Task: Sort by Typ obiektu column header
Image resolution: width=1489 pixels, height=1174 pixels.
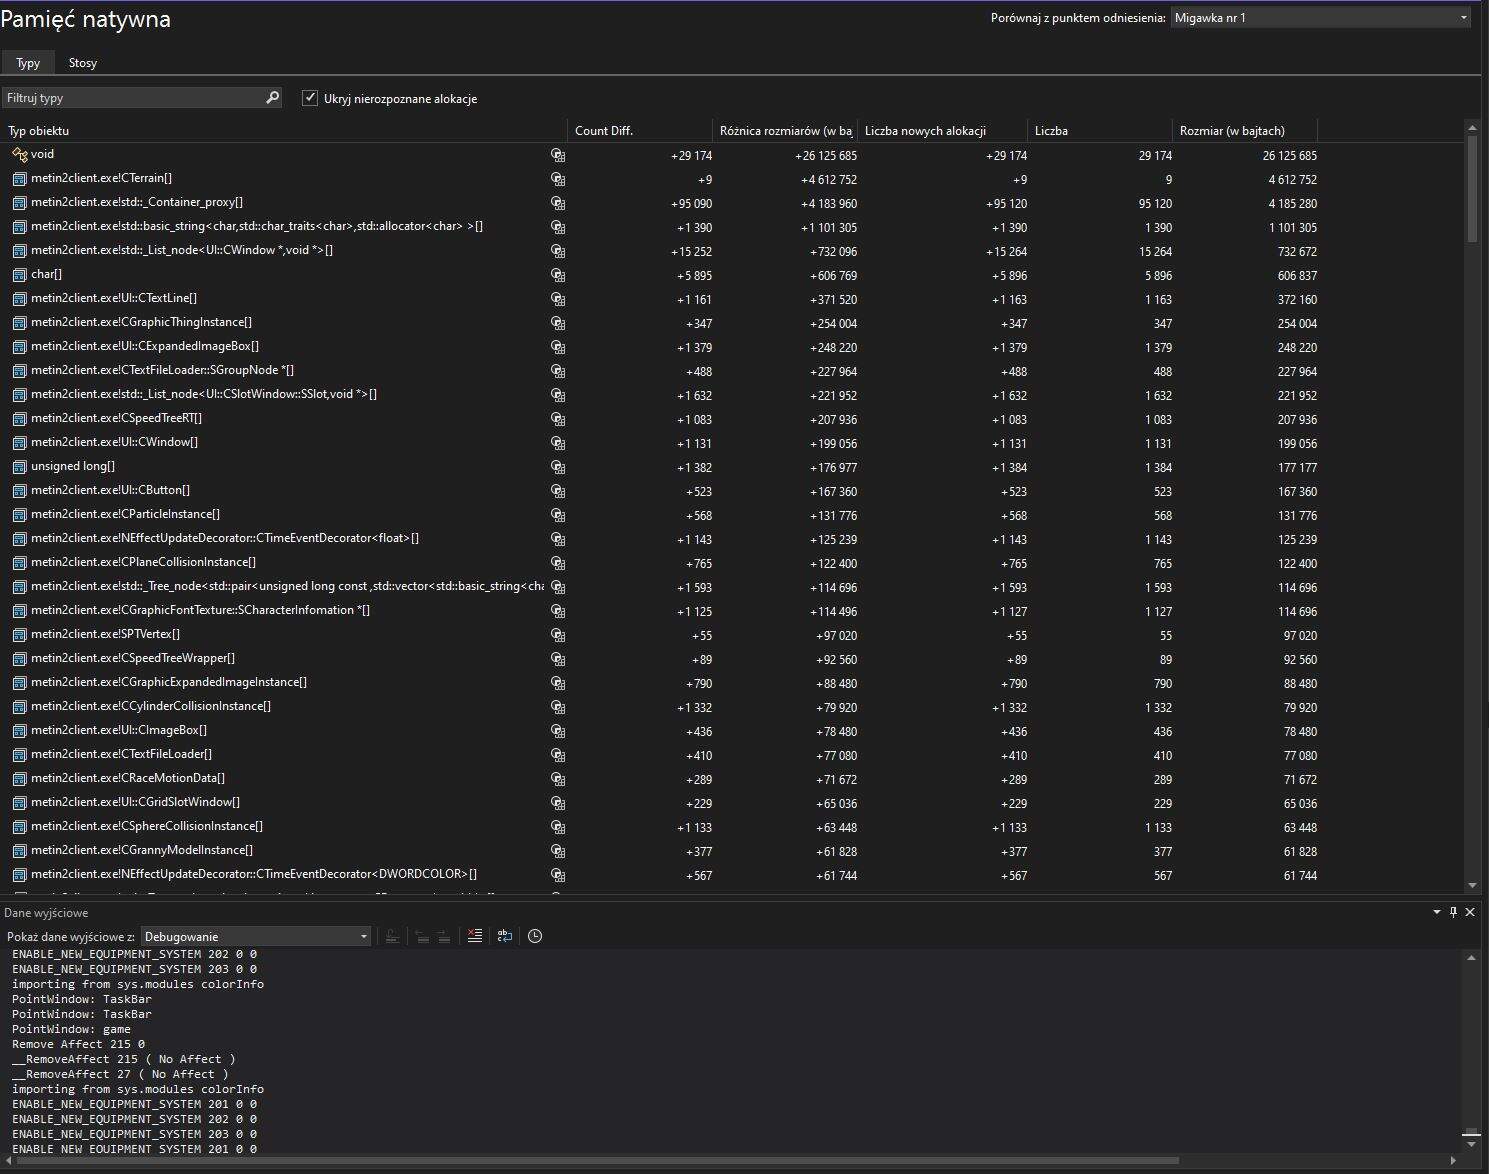Action: (285, 131)
